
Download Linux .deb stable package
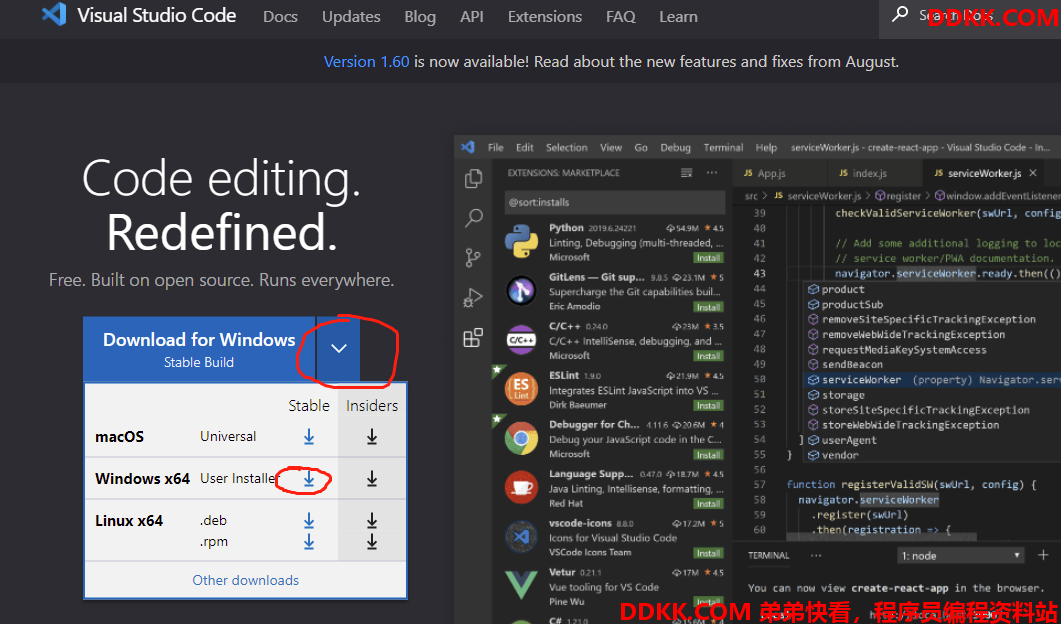tap(309, 520)
